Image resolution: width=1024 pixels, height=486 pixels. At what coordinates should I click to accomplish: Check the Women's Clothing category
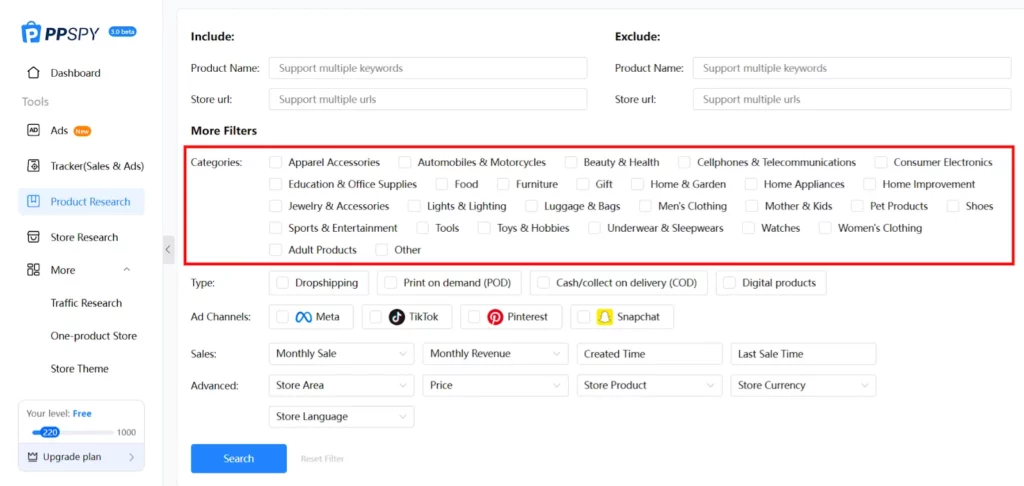[825, 228]
